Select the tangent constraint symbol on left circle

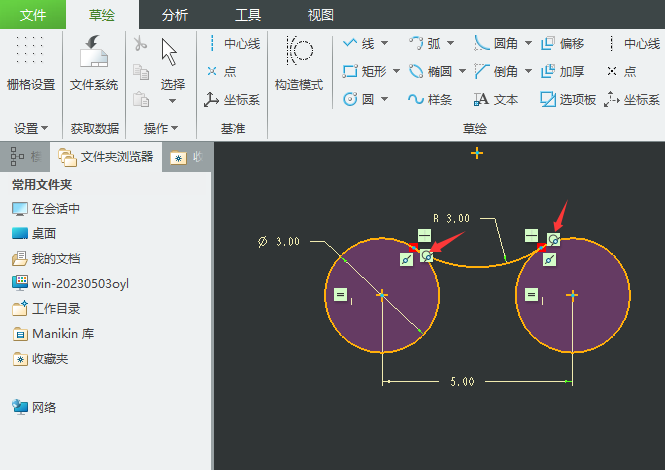427,256
